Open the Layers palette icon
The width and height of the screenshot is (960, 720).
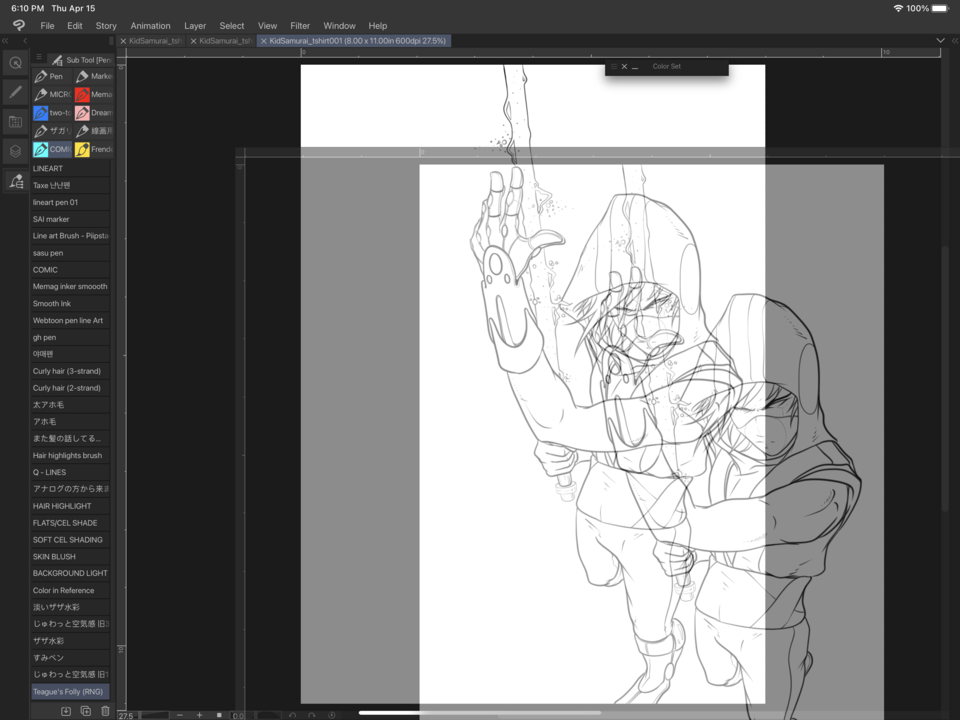tap(16, 151)
